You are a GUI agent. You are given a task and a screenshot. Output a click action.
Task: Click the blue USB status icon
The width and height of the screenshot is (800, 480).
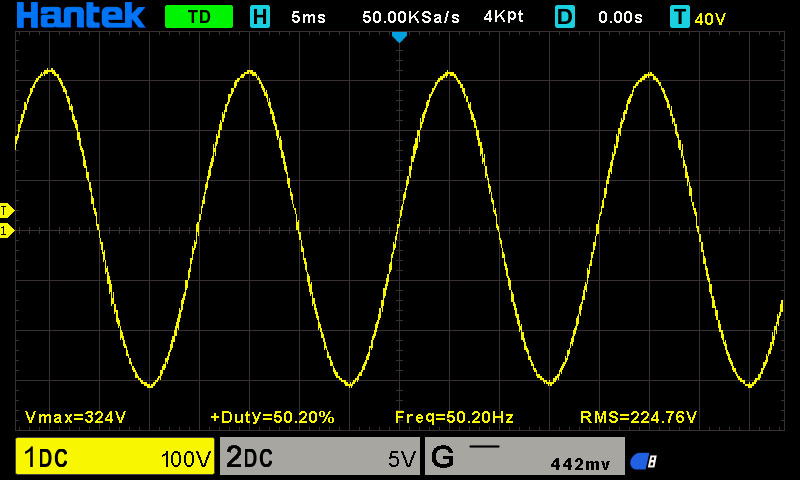coord(643,461)
